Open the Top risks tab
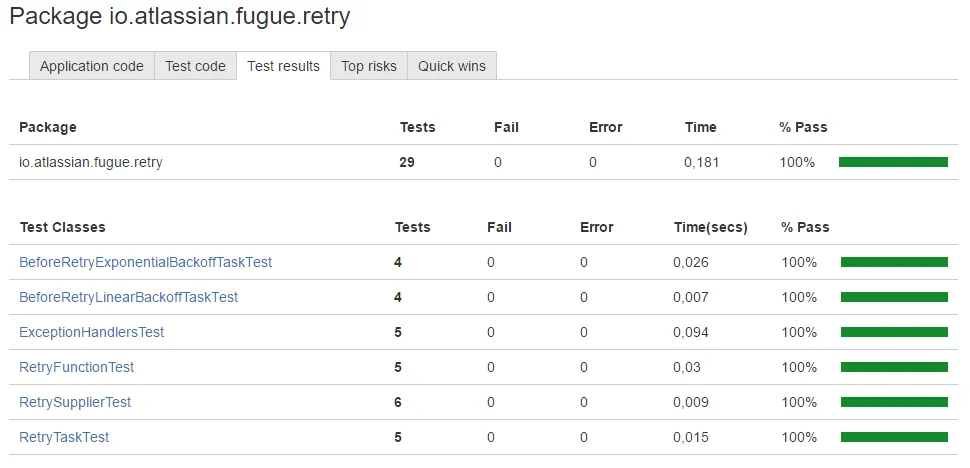Viewport: 970px width, 468px height. click(x=369, y=66)
